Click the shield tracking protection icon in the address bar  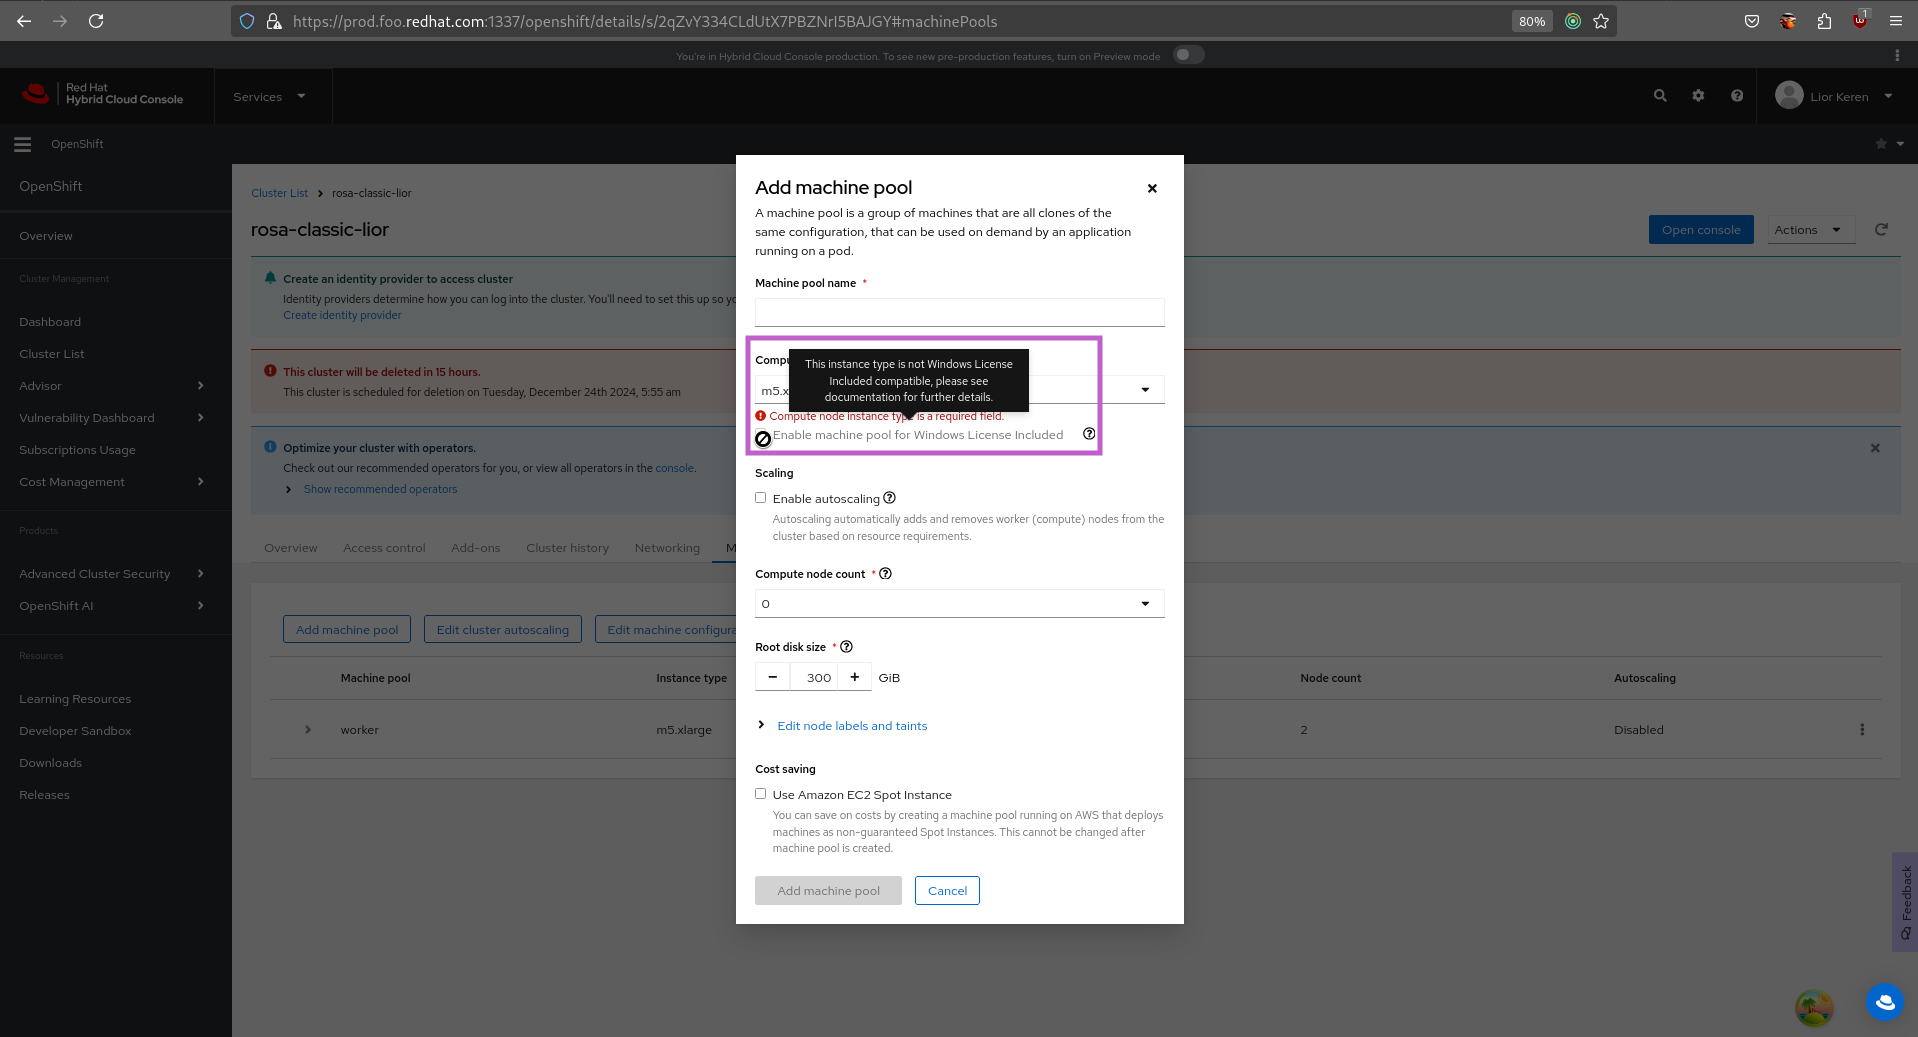pos(247,21)
